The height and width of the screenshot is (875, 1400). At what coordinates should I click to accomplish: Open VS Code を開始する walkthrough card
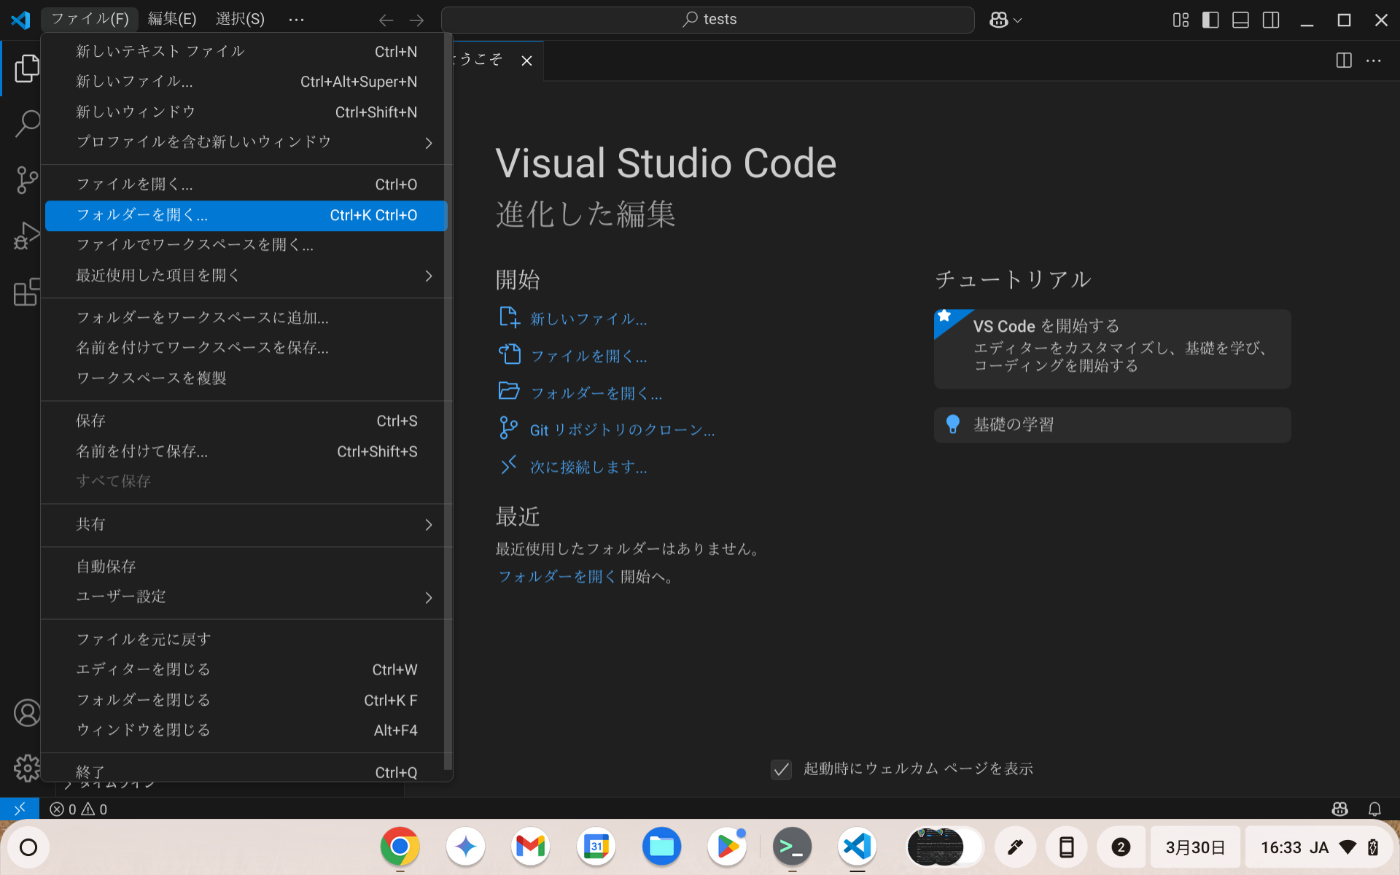(1112, 349)
